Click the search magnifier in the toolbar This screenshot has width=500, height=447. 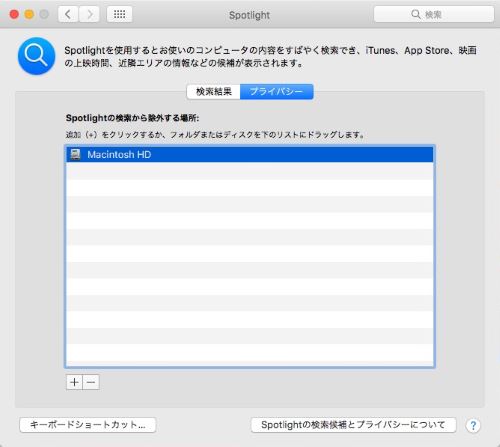tap(415, 14)
